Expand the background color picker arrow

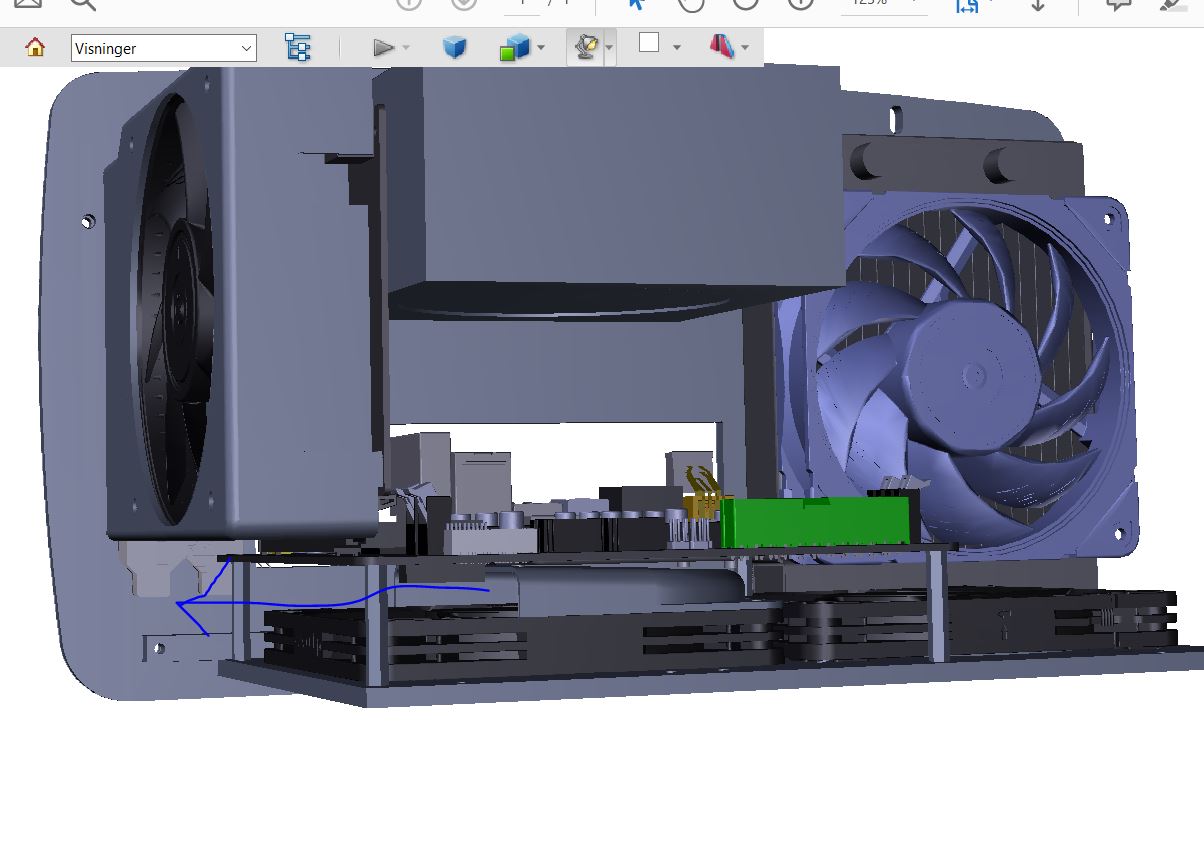[676, 48]
